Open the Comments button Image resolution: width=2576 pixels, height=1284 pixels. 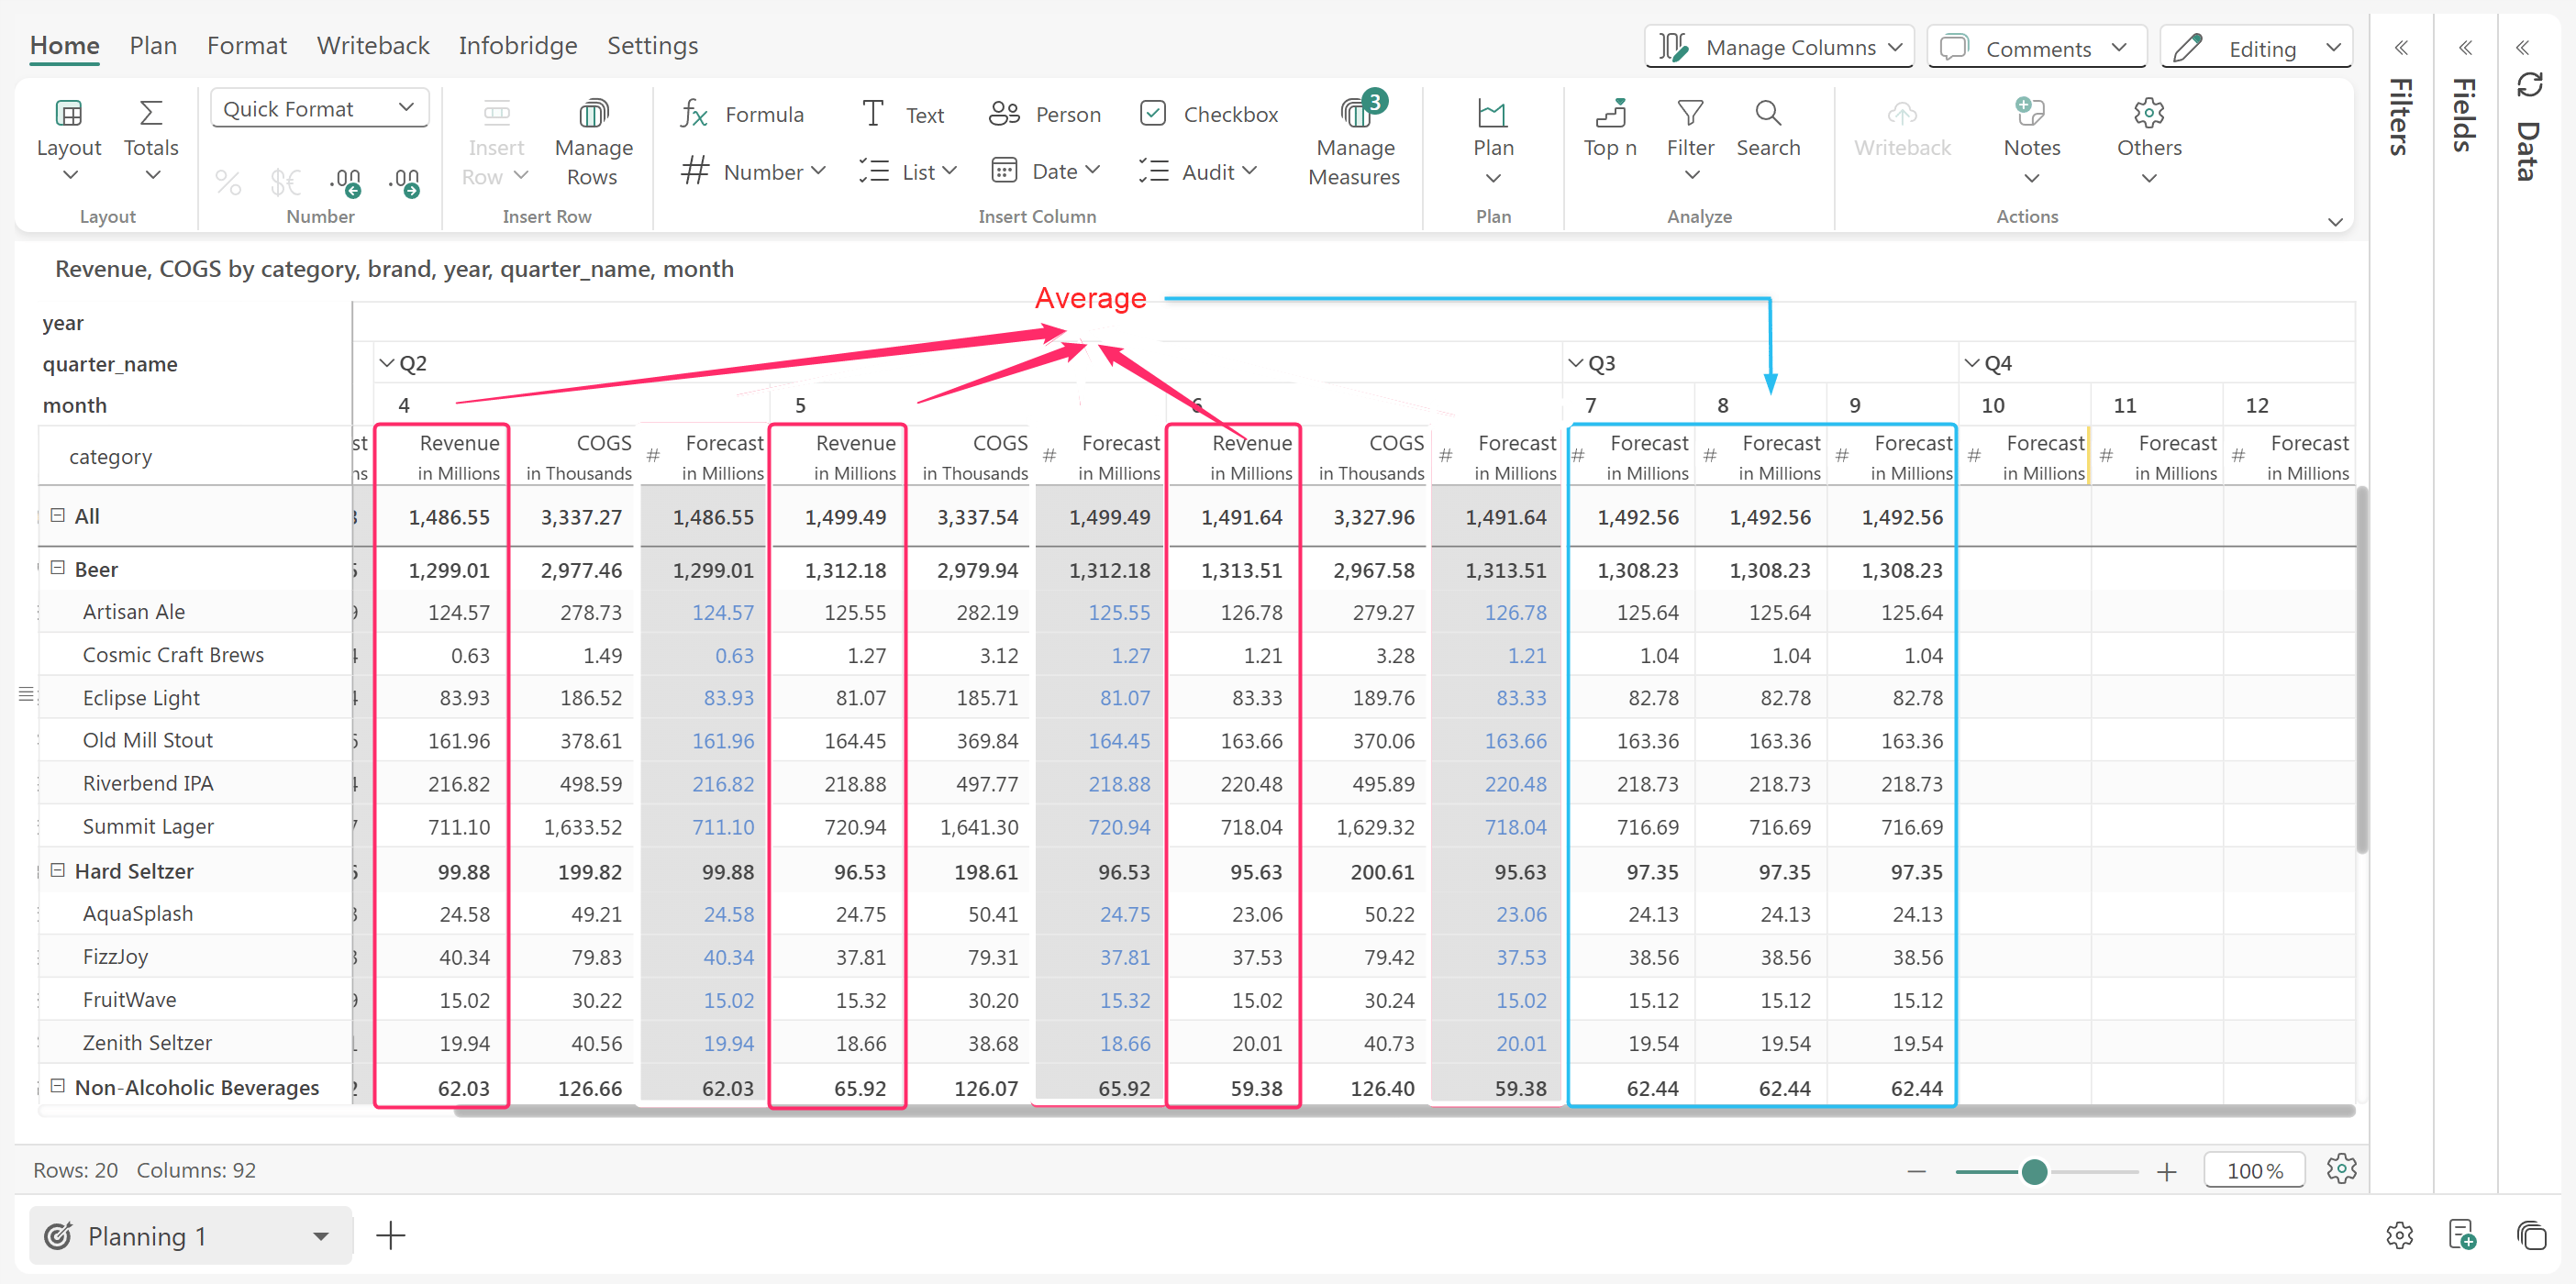tap(2036, 48)
